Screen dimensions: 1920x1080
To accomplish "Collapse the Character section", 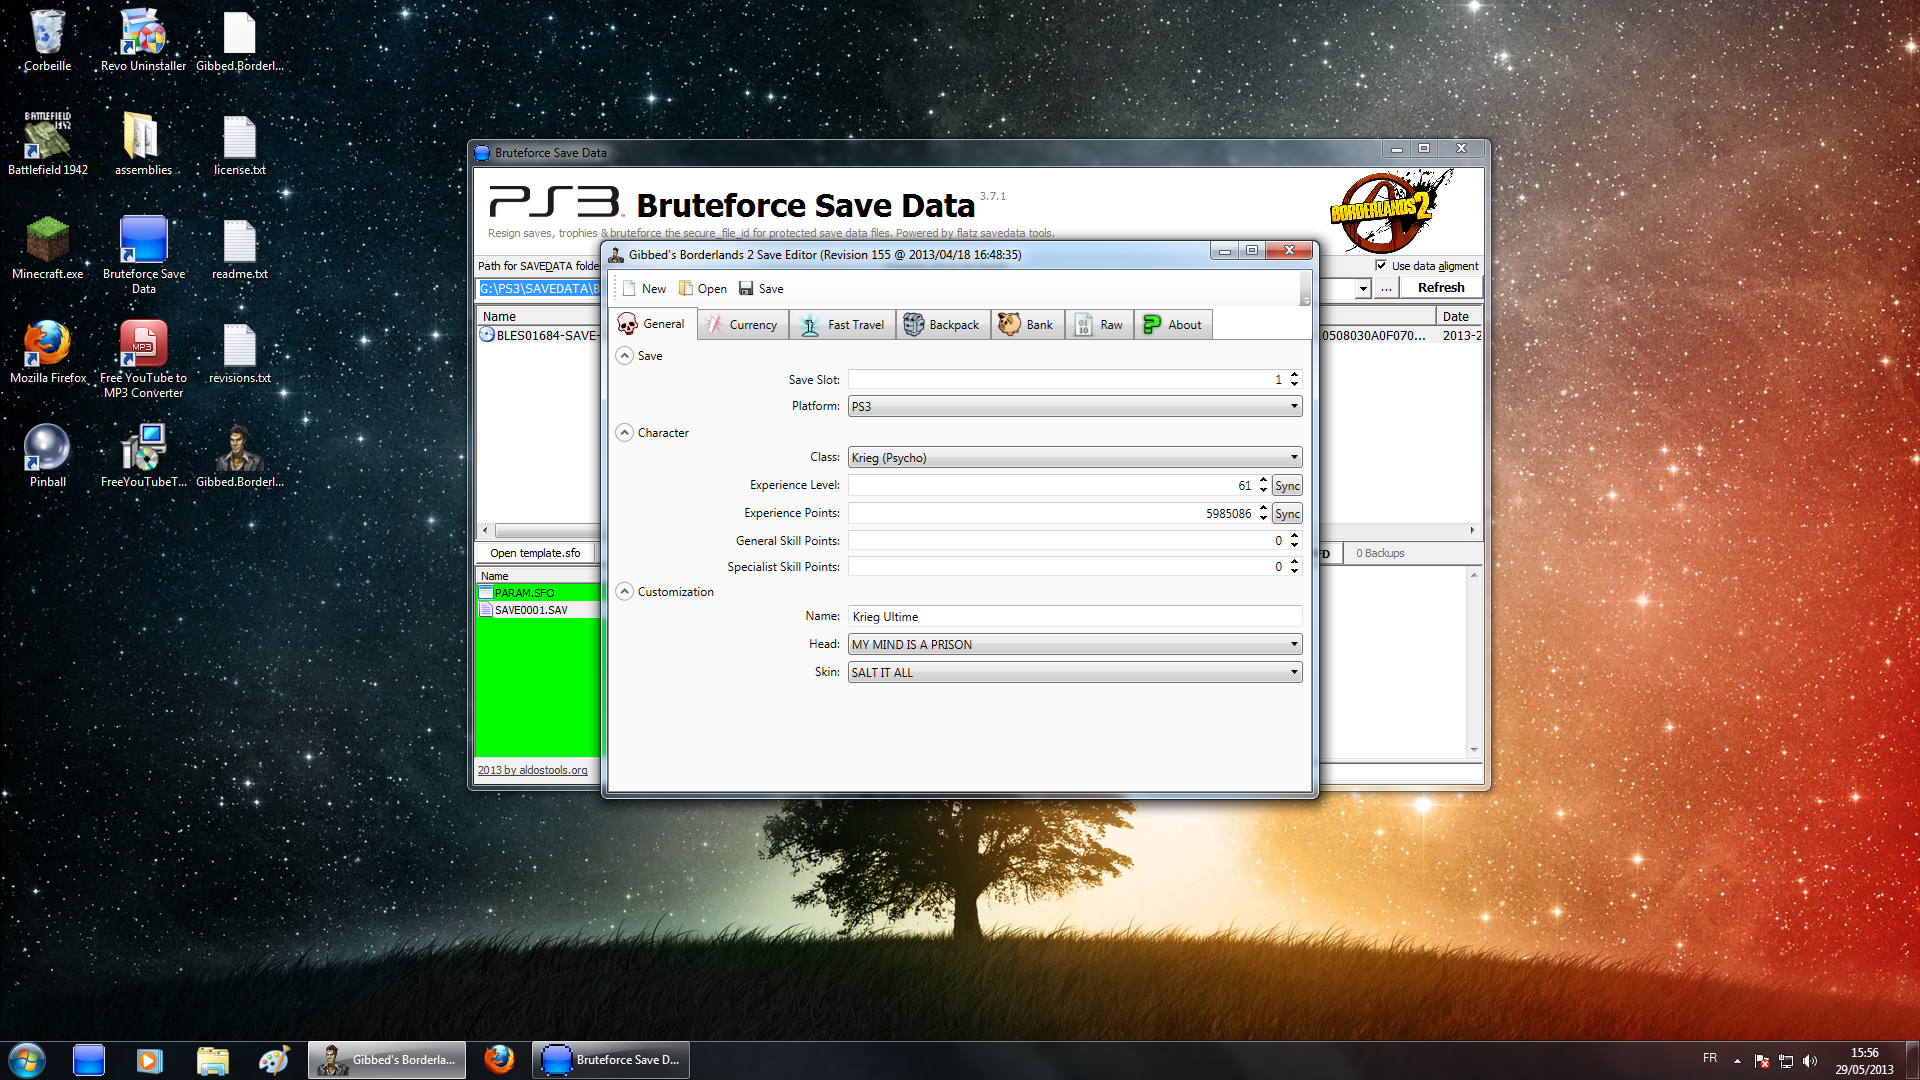I will pos(624,433).
